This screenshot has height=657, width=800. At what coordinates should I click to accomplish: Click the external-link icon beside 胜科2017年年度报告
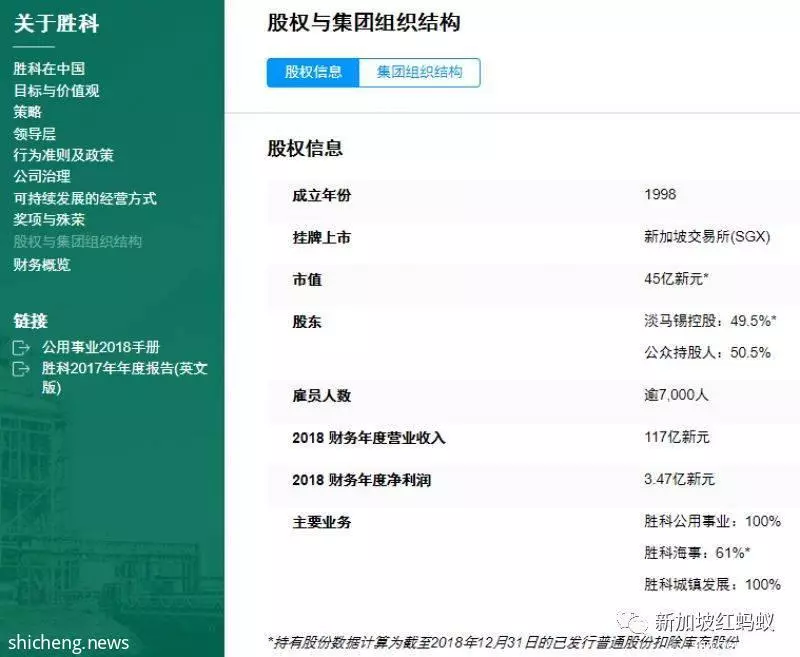[x=21, y=369]
